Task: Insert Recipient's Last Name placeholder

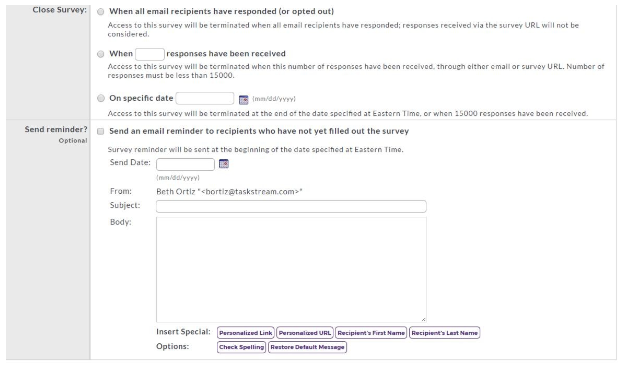Action: point(445,333)
